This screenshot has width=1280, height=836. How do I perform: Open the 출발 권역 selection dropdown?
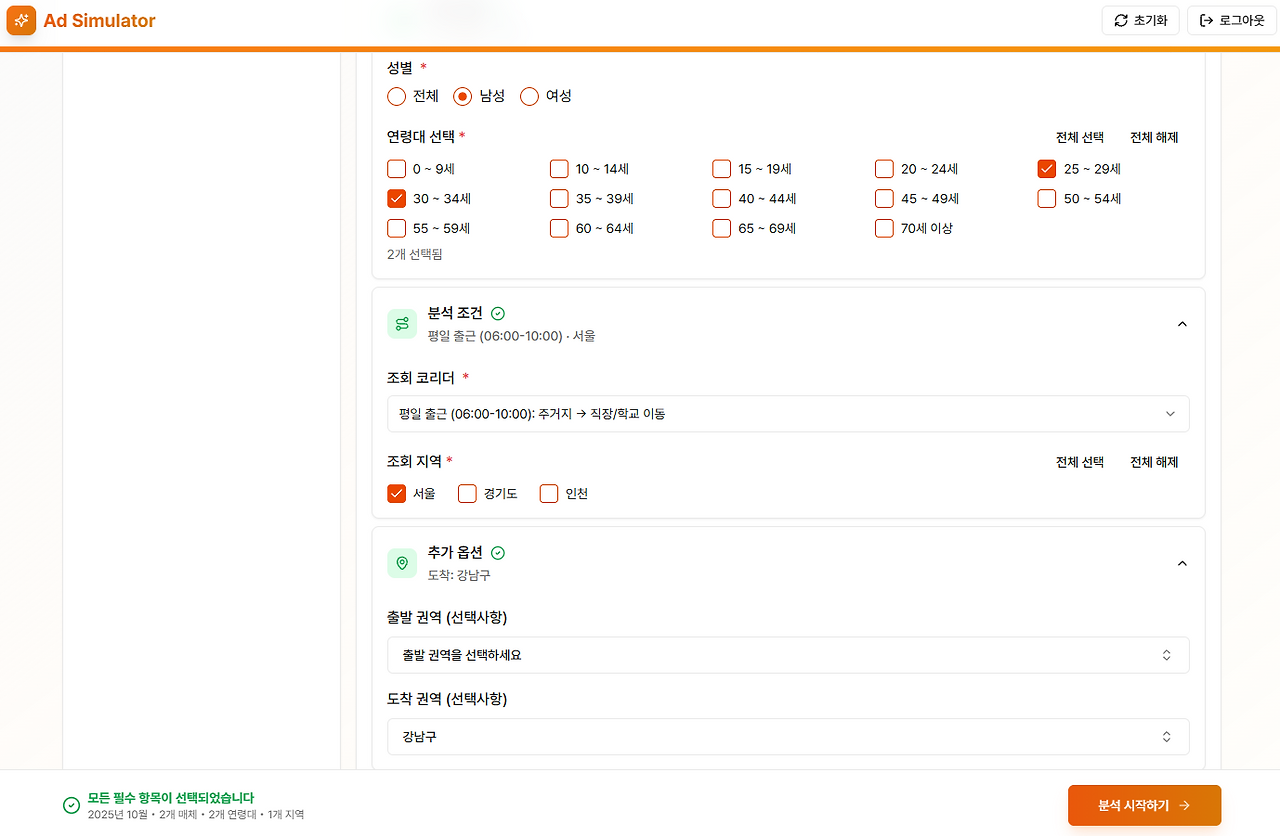(788, 655)
